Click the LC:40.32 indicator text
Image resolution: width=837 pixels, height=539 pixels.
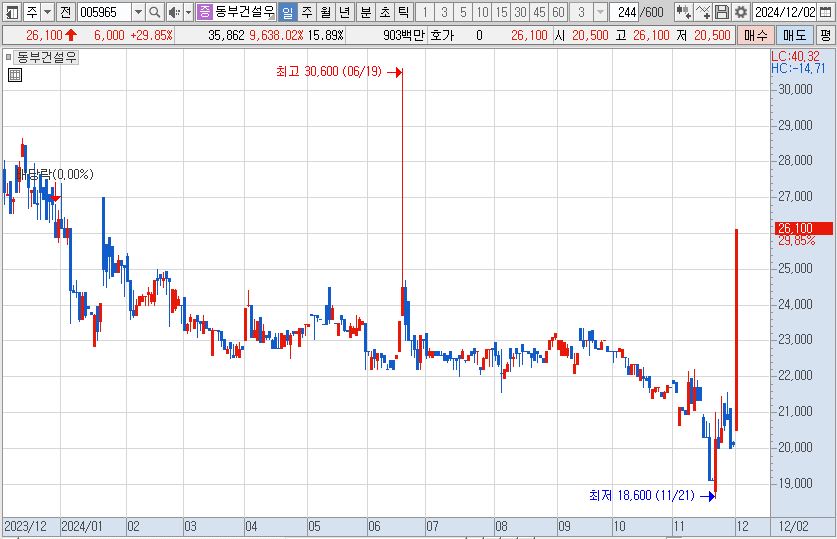pos(795,57)
